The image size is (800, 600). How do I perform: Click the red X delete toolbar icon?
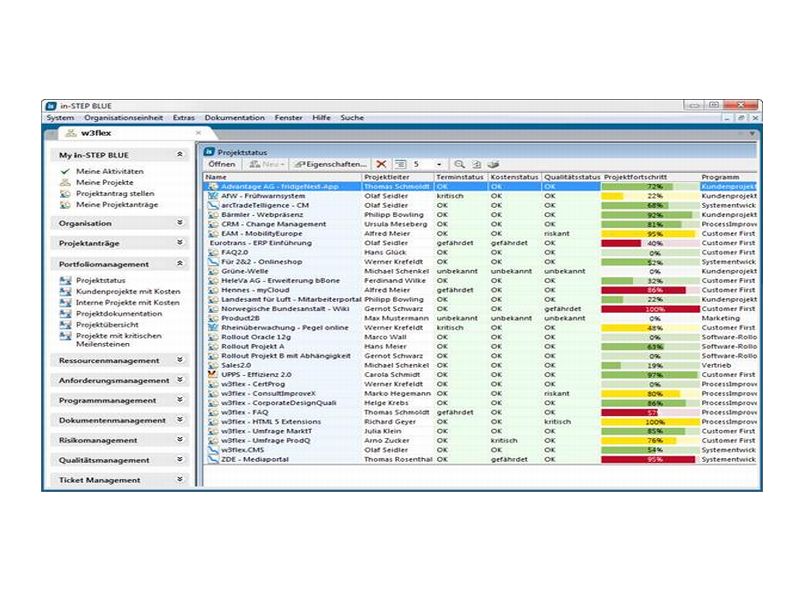(381, 164)
